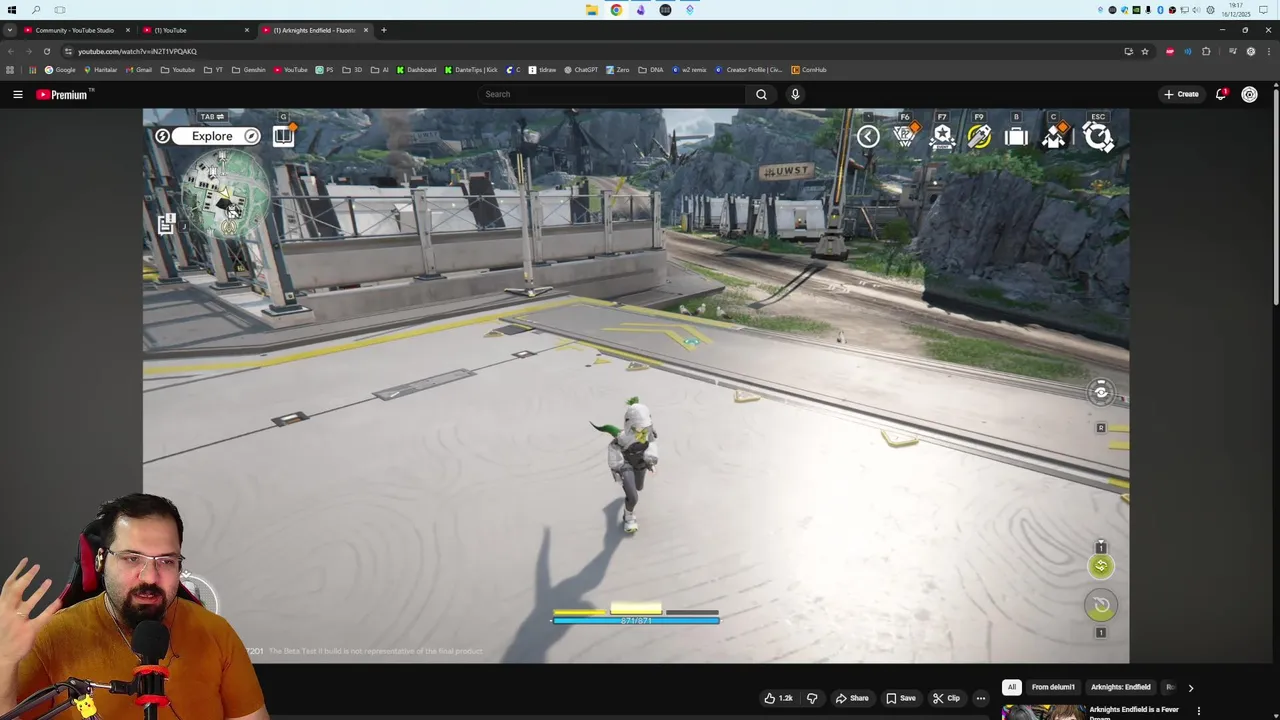Select the From delumi1 chip
This screenshot has width=1280, height=720.
1053,687
